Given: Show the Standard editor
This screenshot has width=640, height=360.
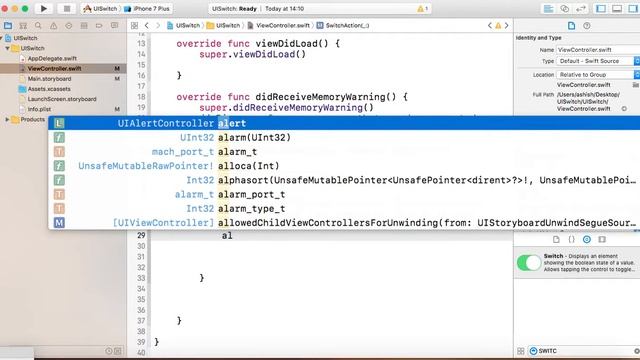Looking at the screenshot, I should [549, 9].
